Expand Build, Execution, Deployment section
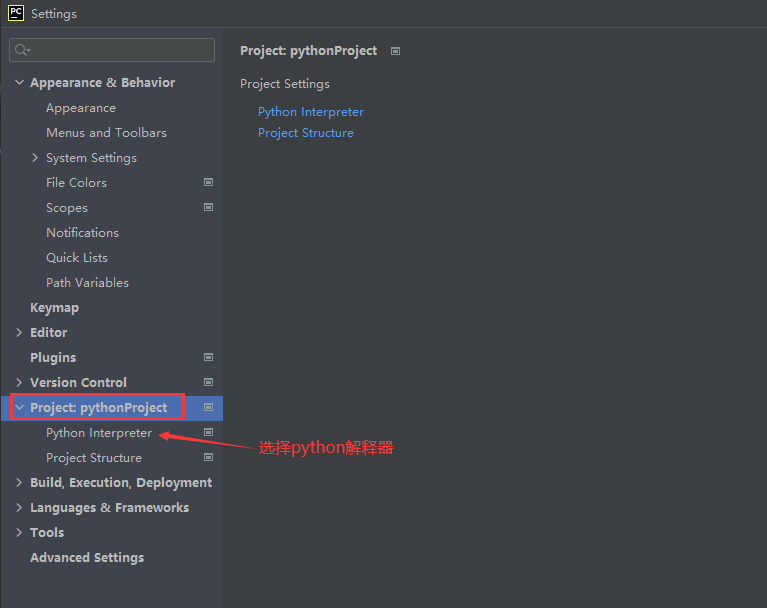Screen dimensions: 767x608 tap(19, 483)
